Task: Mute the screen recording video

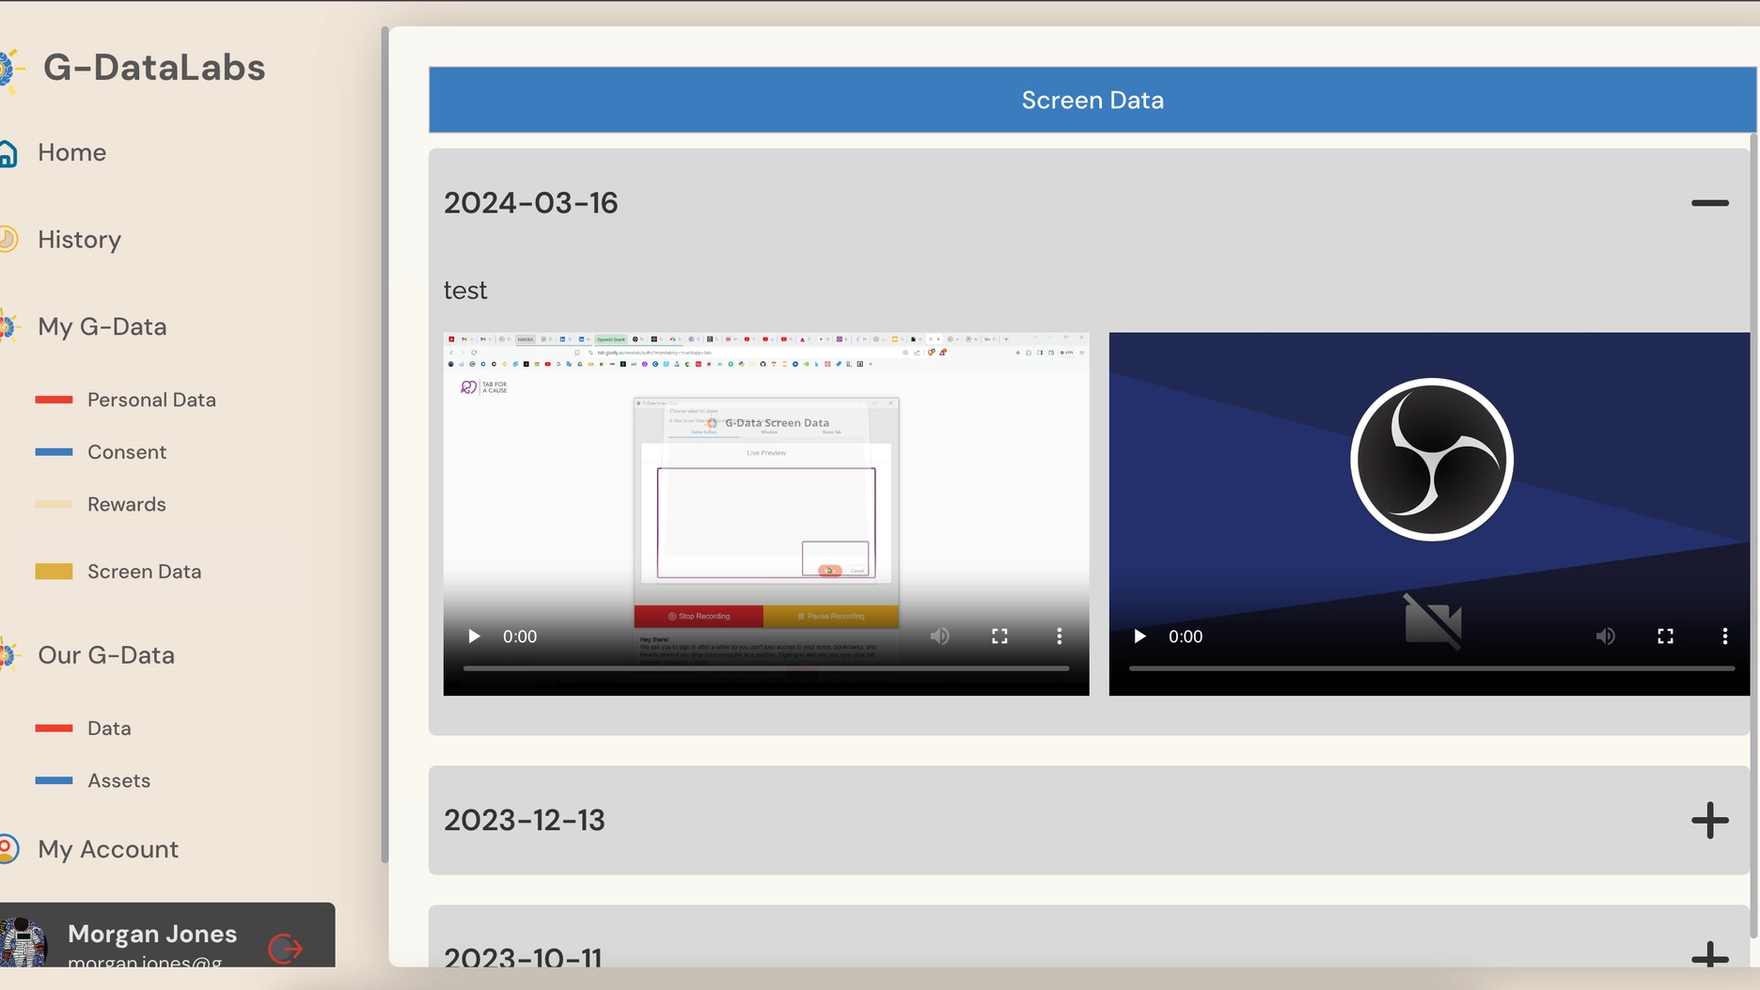Action: [940, 636]
